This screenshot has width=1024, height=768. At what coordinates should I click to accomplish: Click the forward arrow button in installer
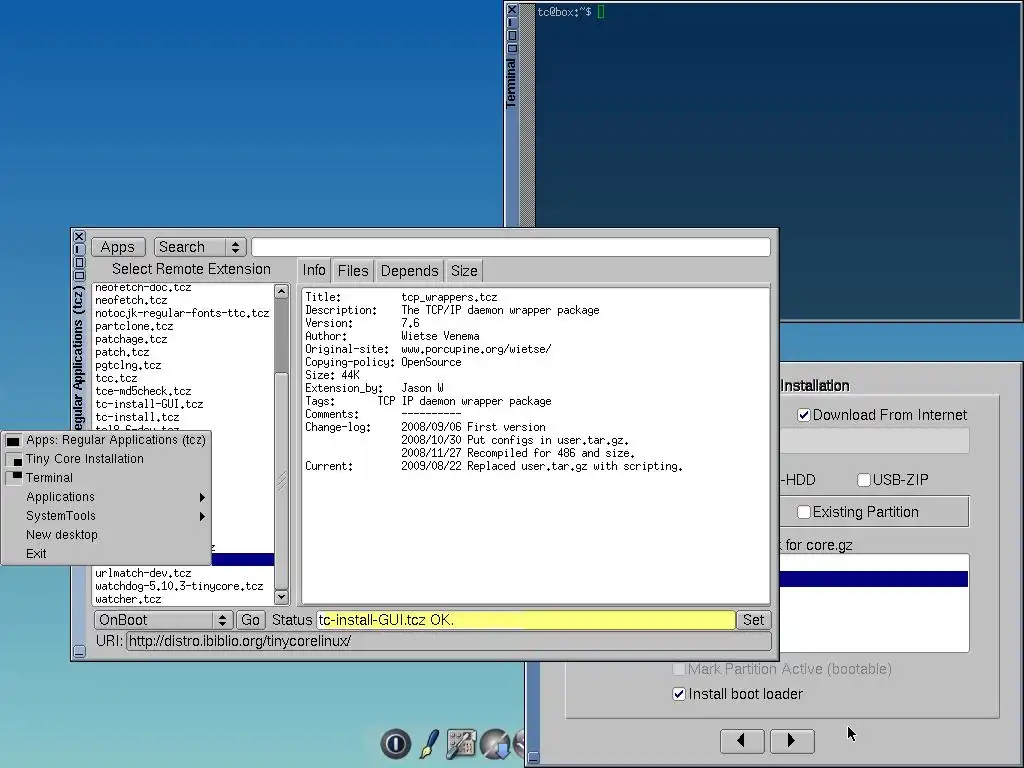point(792,741)
